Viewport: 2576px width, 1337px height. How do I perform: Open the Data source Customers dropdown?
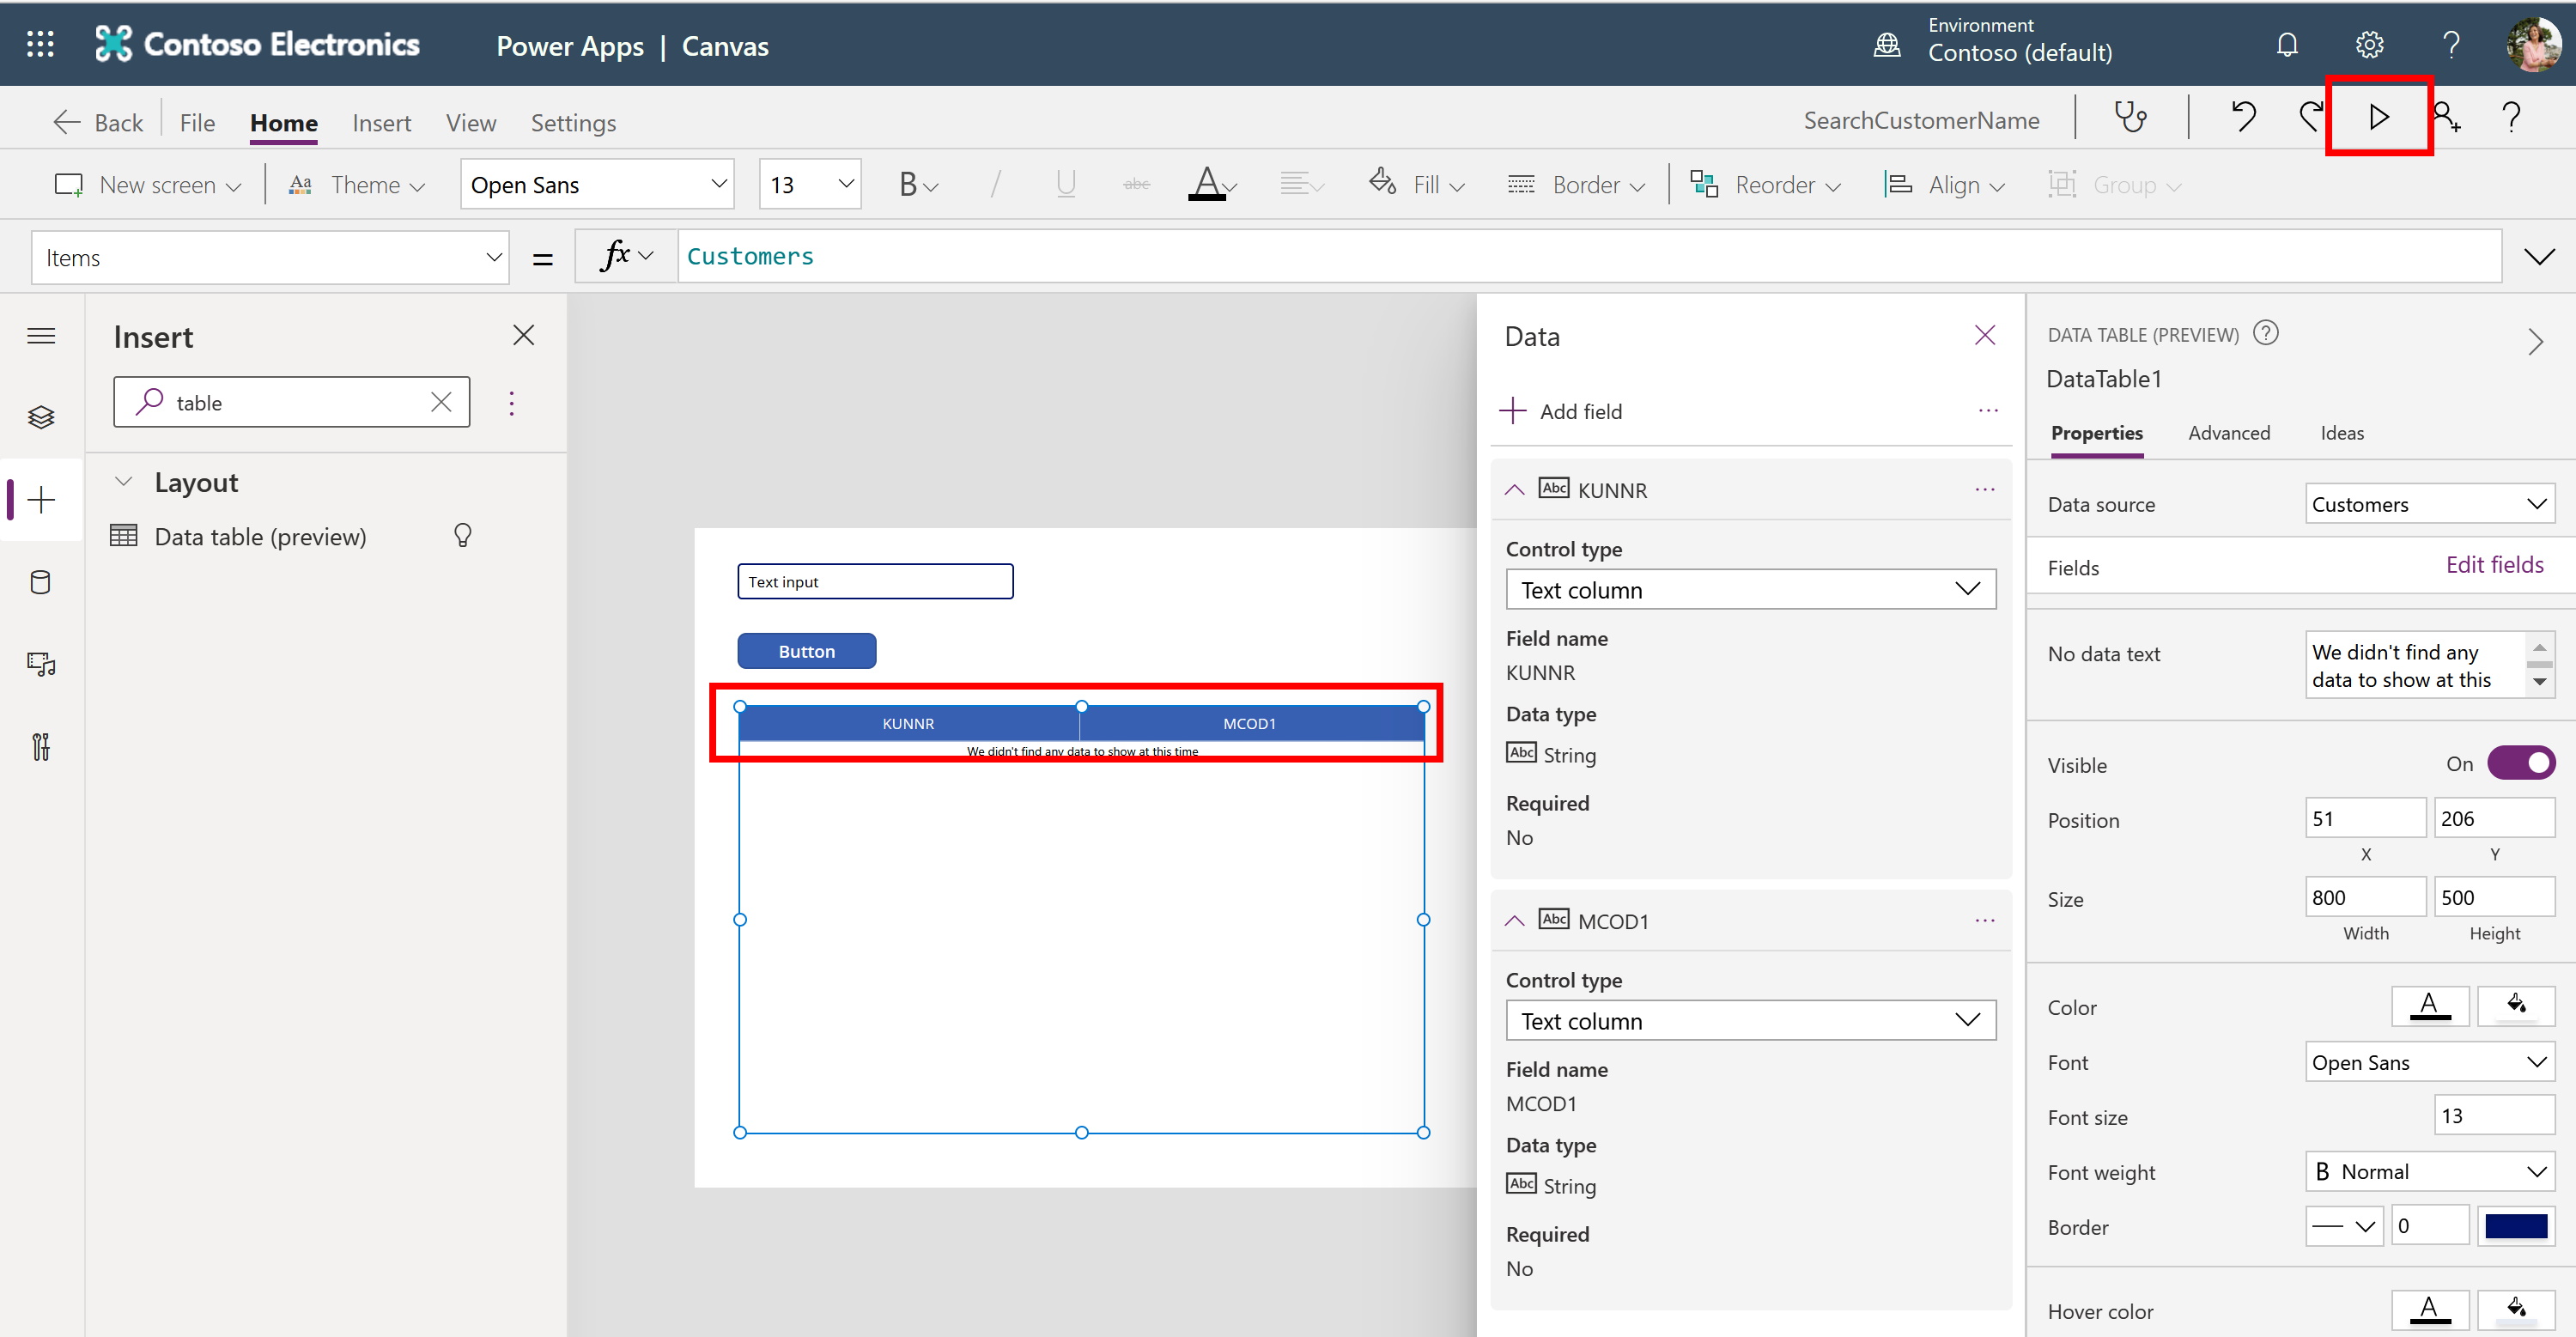(2428, 504)
